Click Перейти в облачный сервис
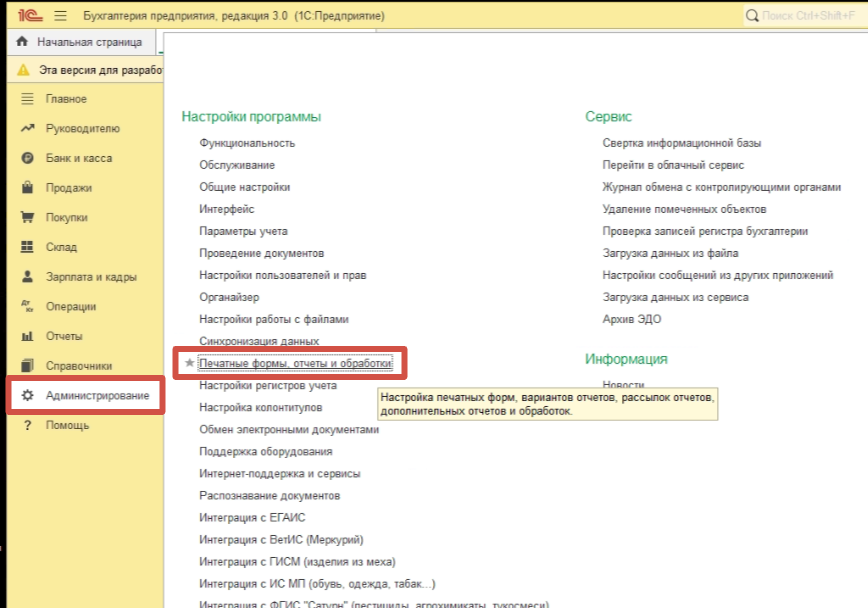The image size is (868, 608). (673, 165)
